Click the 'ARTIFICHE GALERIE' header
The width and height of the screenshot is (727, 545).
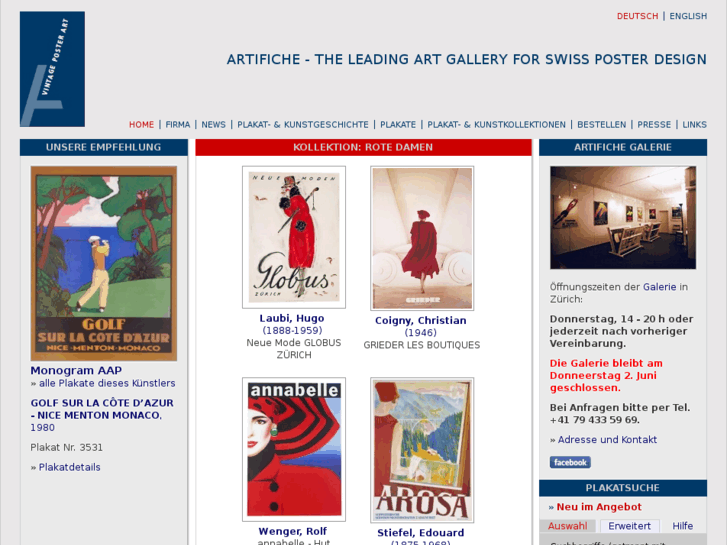point(623,147)
